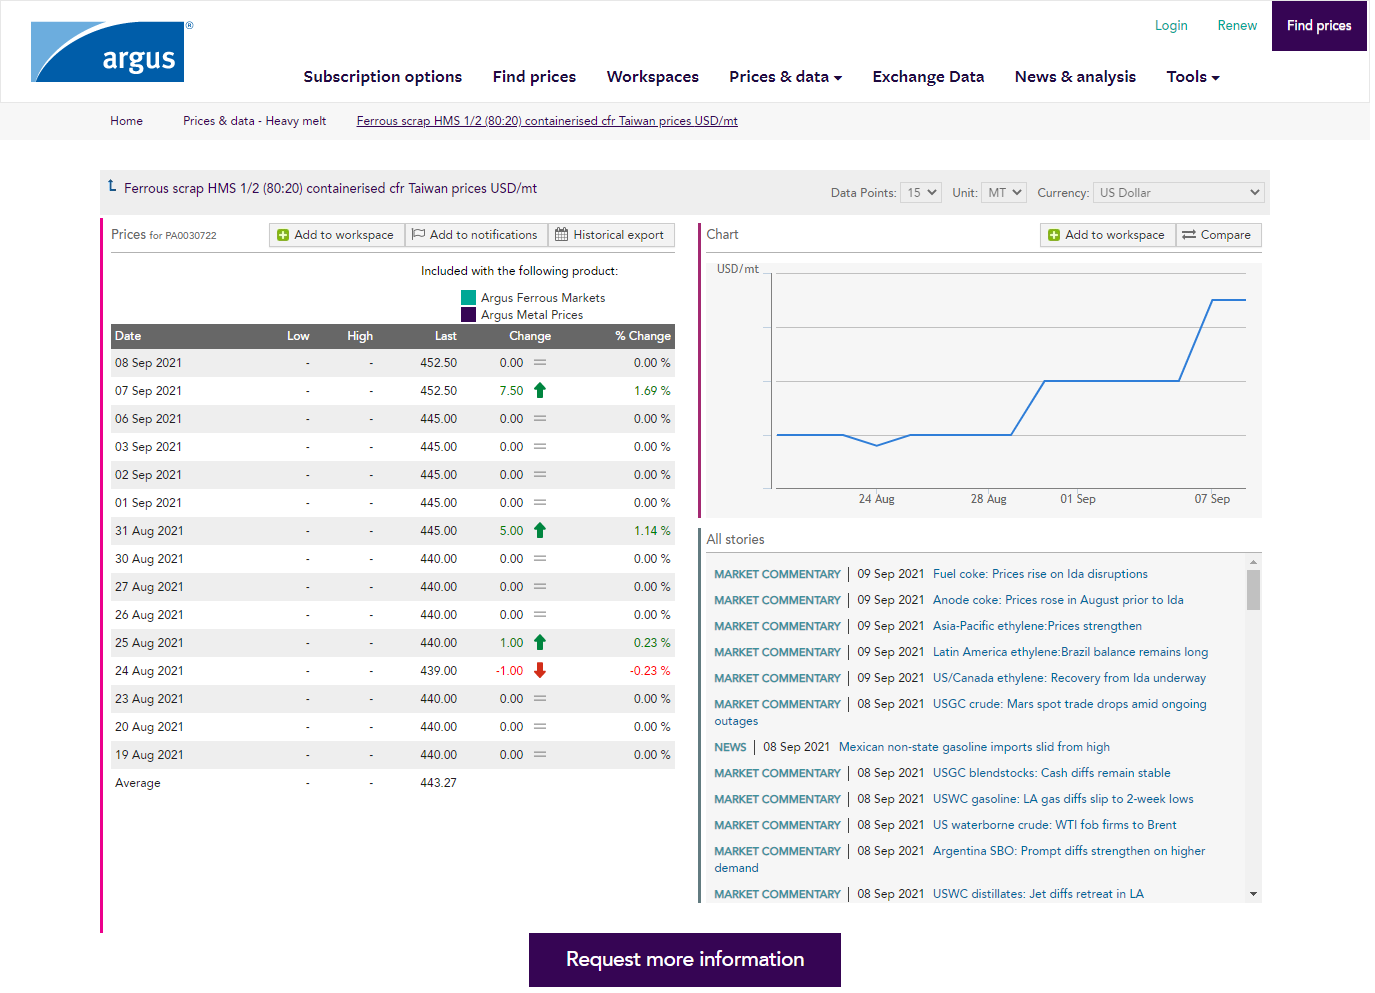Viewport: 1375px width, 993px height.
Task: Go to the Login page
Action: [1170, 26]
